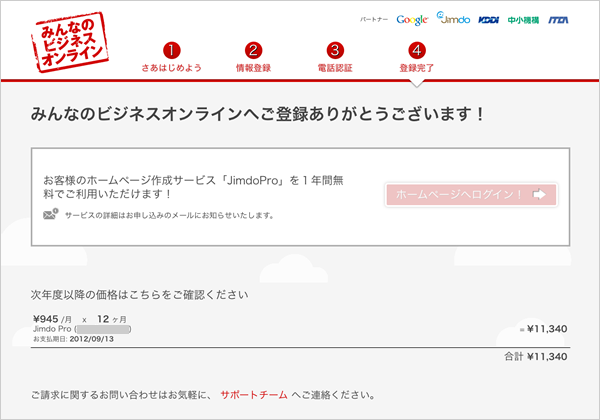600x420 pixels.
Task: Click the サービスの詳細 email notice text
Action: pyautogui.click(x=169, y=215)
